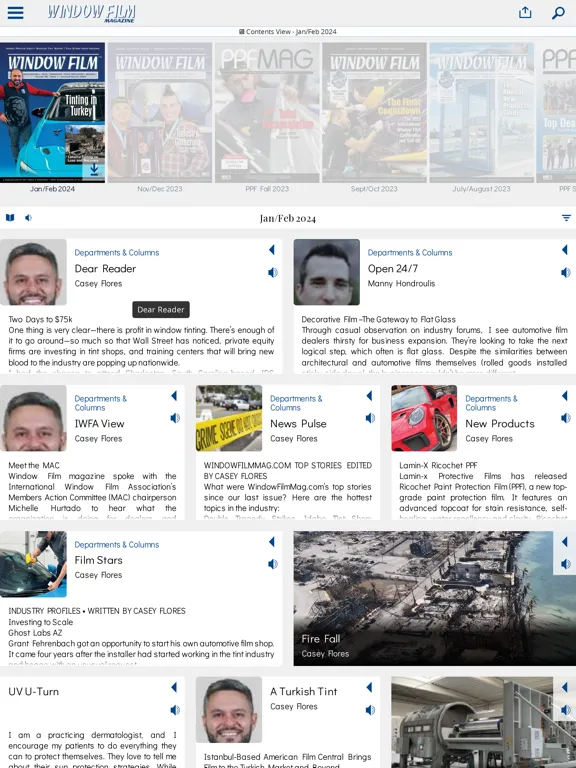The width and height of the screenshot is (576, 768).
Task: Open the Open 24/7 article title
Action: [393, 268]
